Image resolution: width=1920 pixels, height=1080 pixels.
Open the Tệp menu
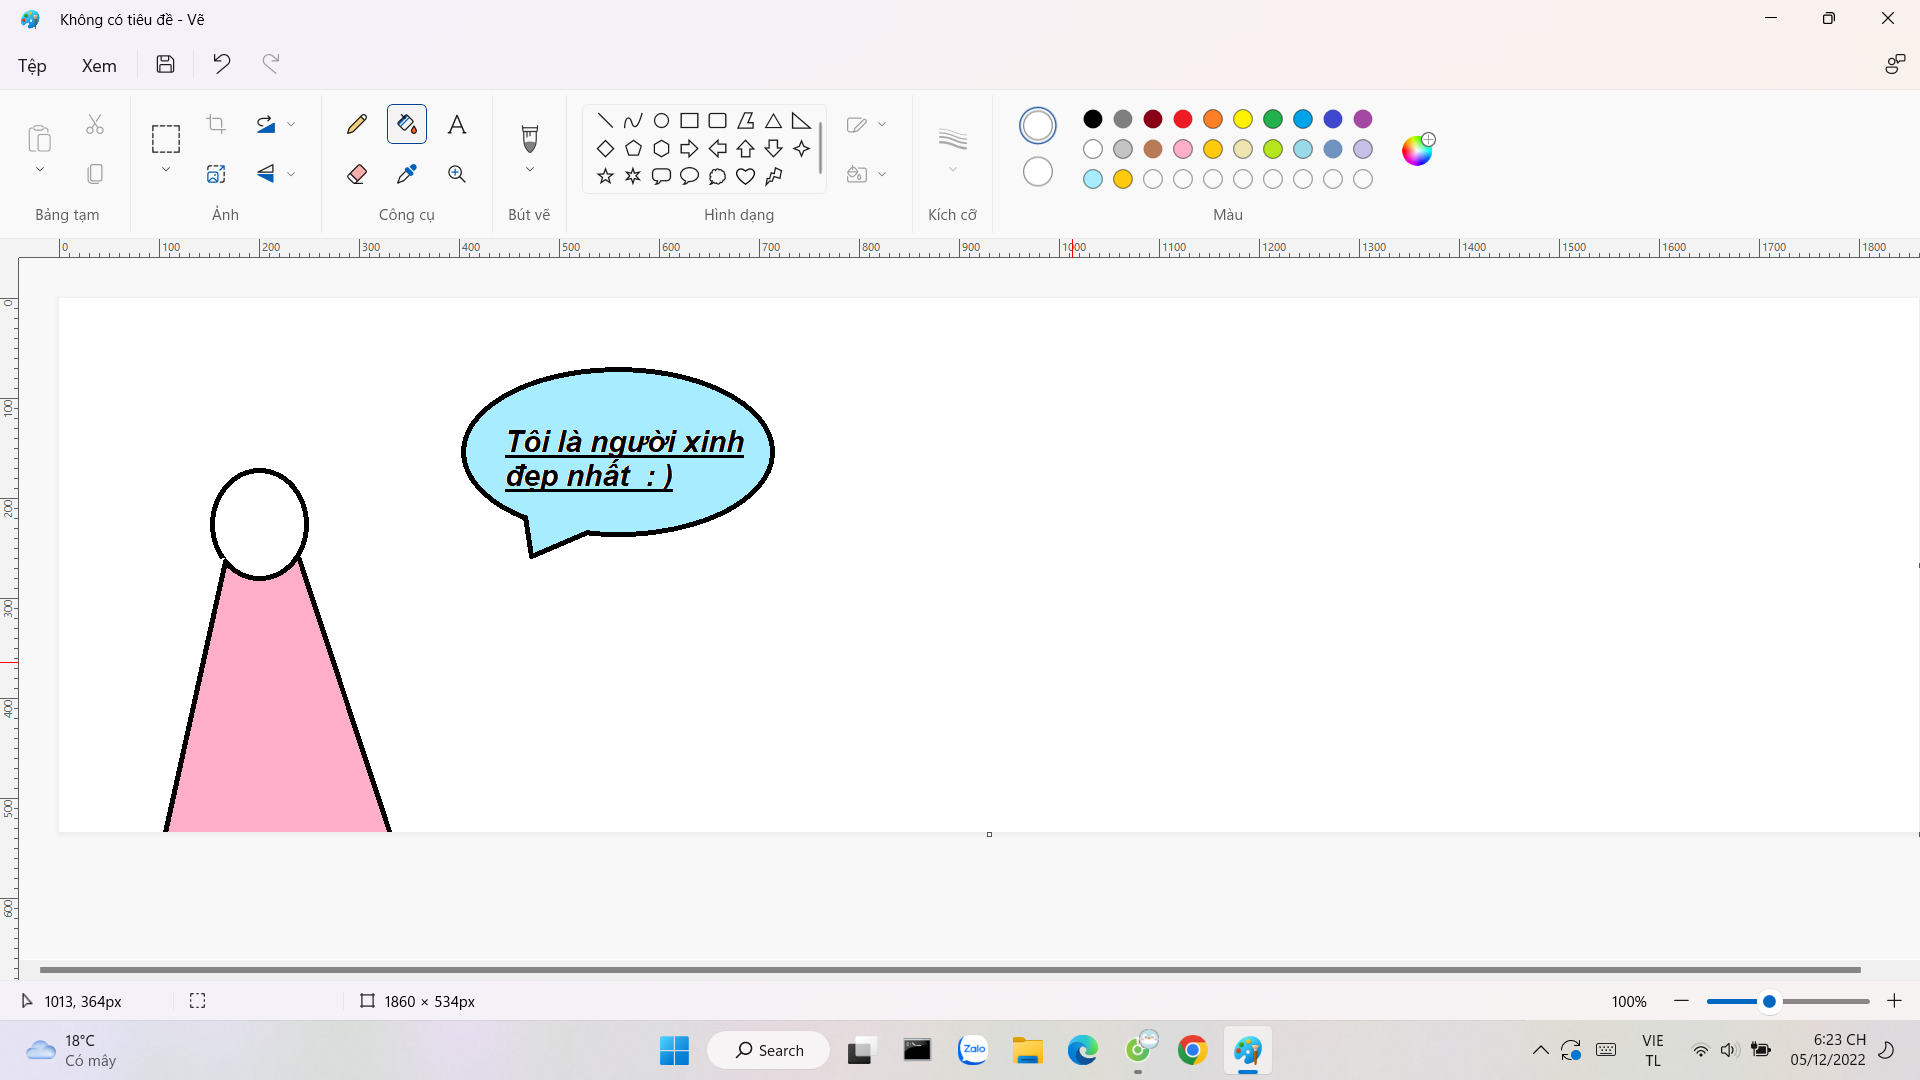tap(32, 65)
